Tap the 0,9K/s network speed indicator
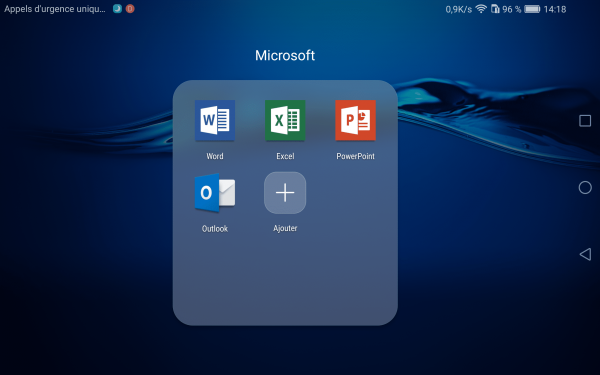600x375 pixels. click(x=458, y=9)
